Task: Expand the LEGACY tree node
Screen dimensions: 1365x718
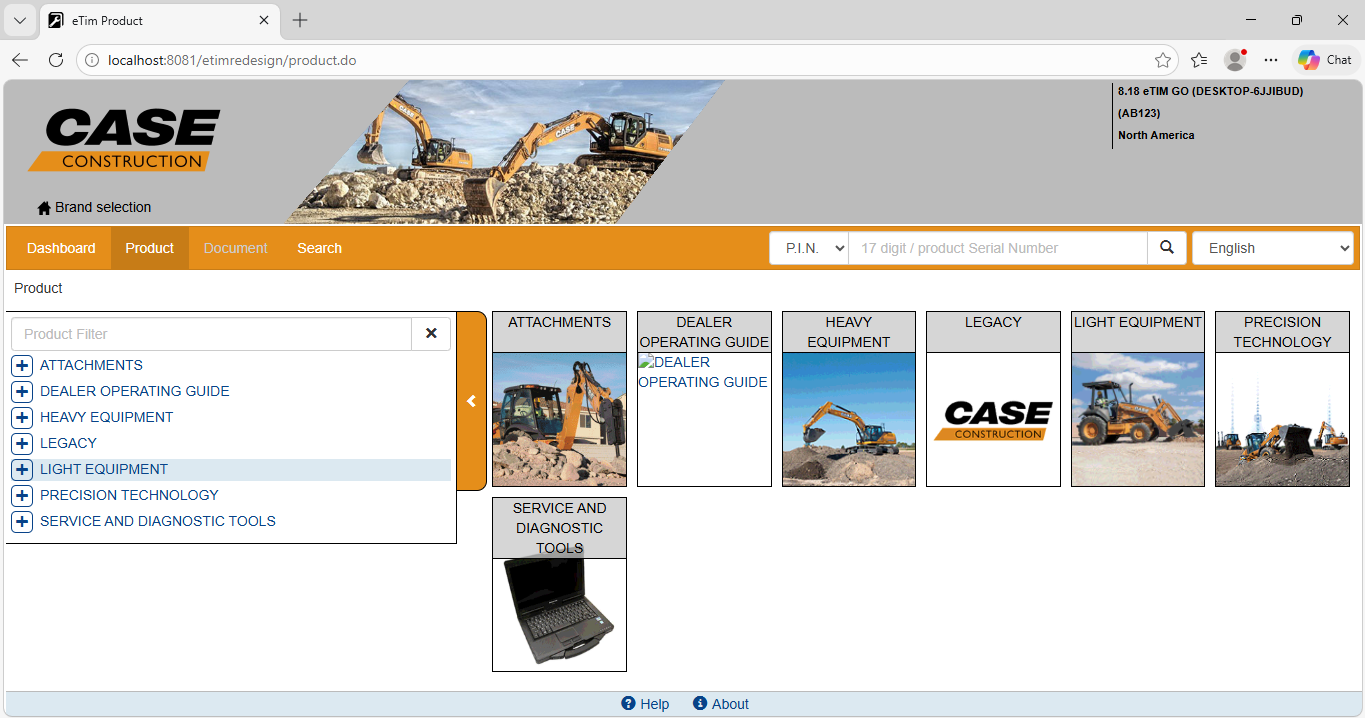Action: (x=22, y=444)
